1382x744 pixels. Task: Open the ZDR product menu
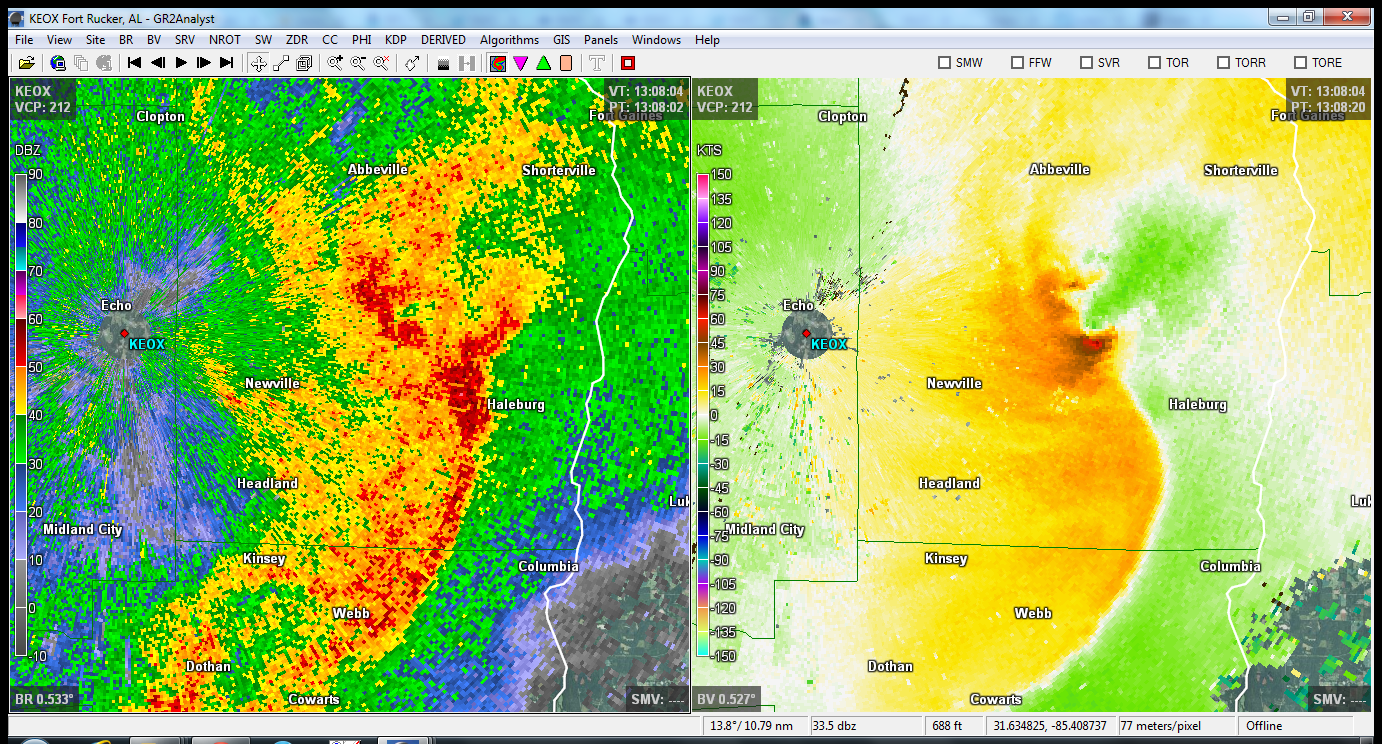297,40
